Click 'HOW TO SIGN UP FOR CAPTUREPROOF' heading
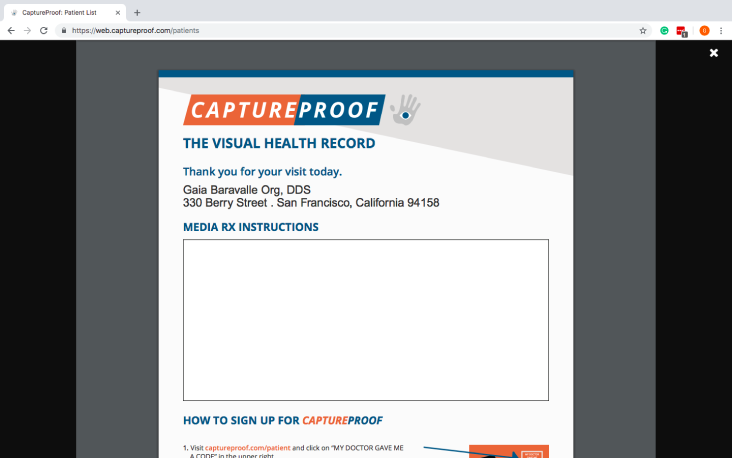732x458 pixels. pos(282,421)
